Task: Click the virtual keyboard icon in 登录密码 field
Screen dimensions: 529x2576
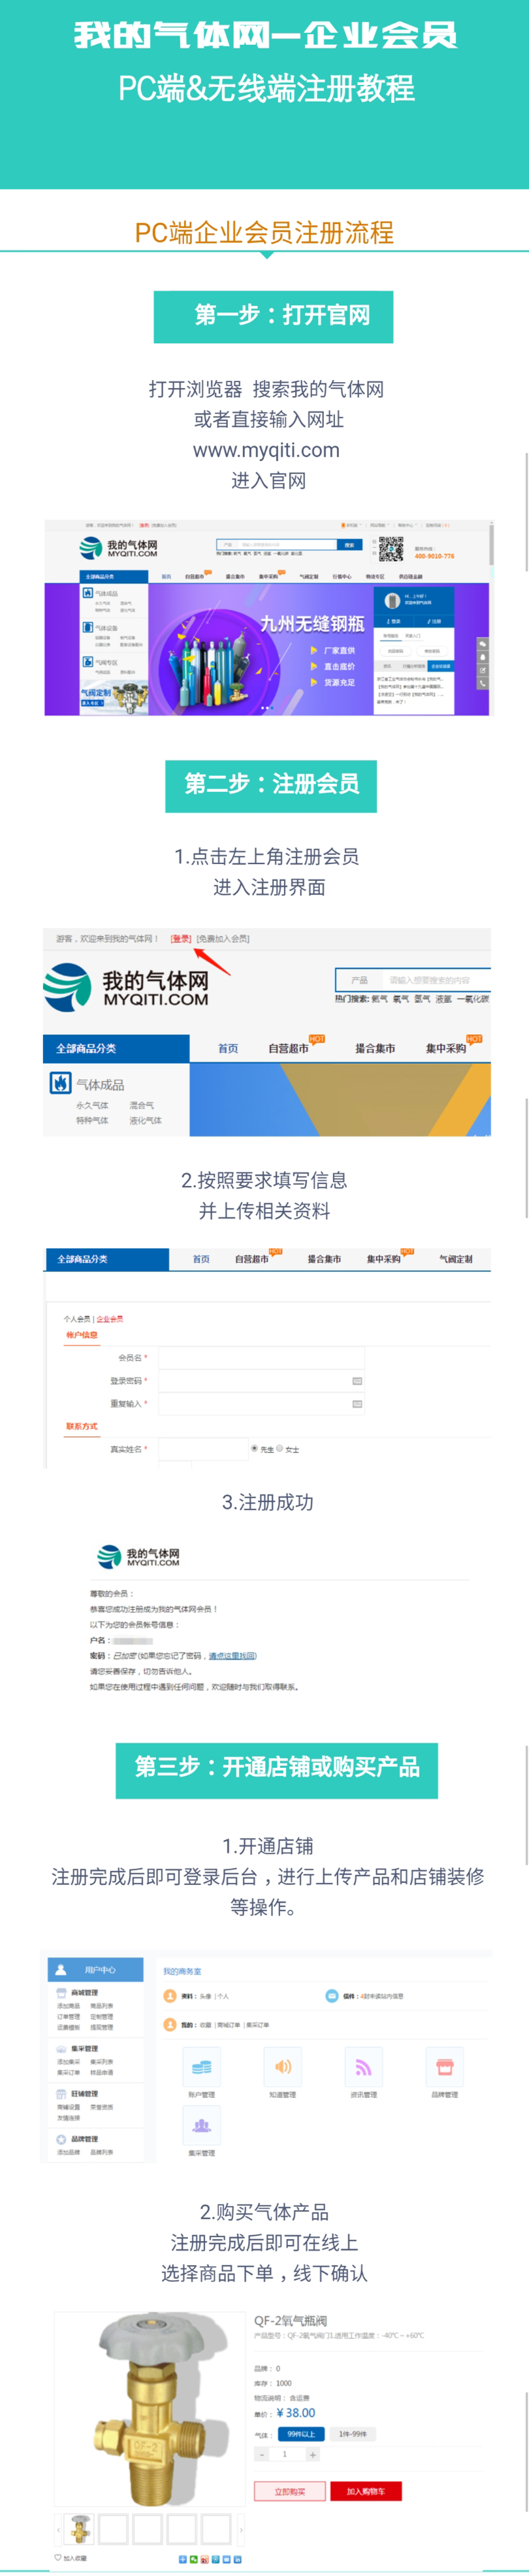Action: [357, 1381]
